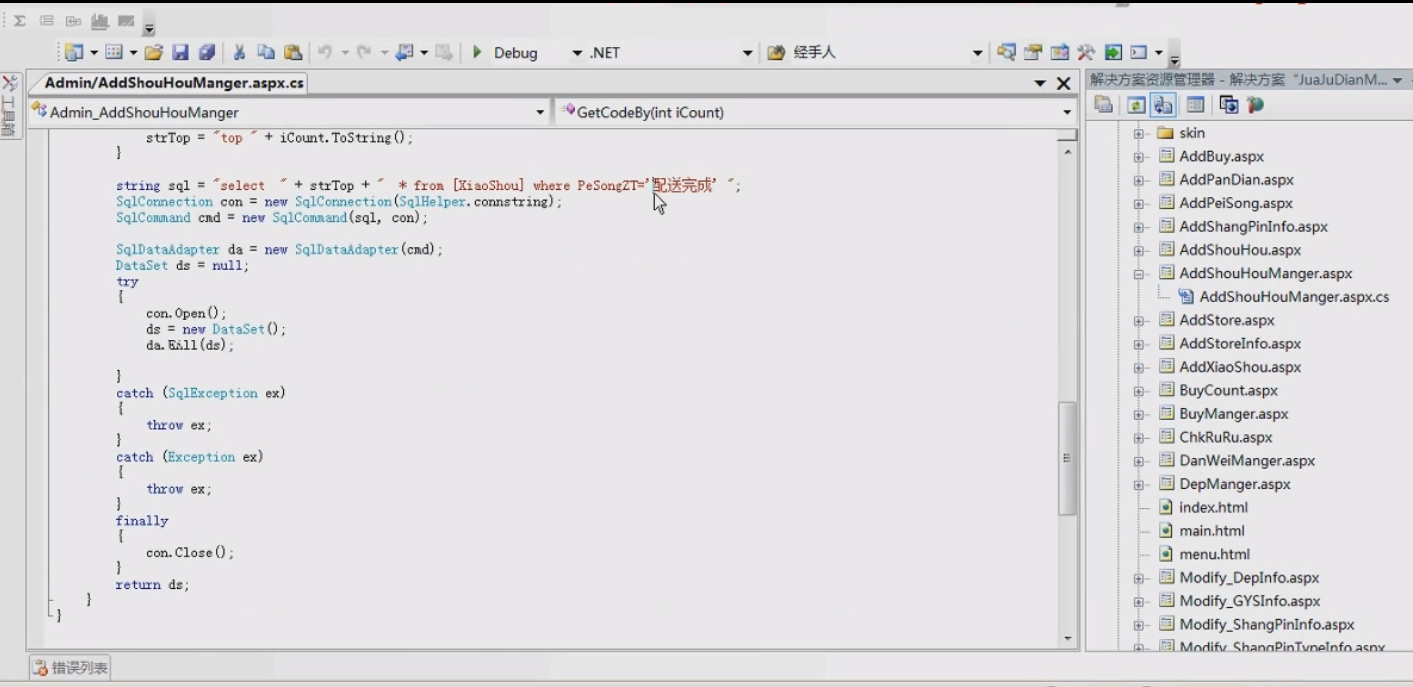The width and height of the screenshot is (1413, 687).
Task: Click the Paste clipboard icon
Action: tap(293, 53)
